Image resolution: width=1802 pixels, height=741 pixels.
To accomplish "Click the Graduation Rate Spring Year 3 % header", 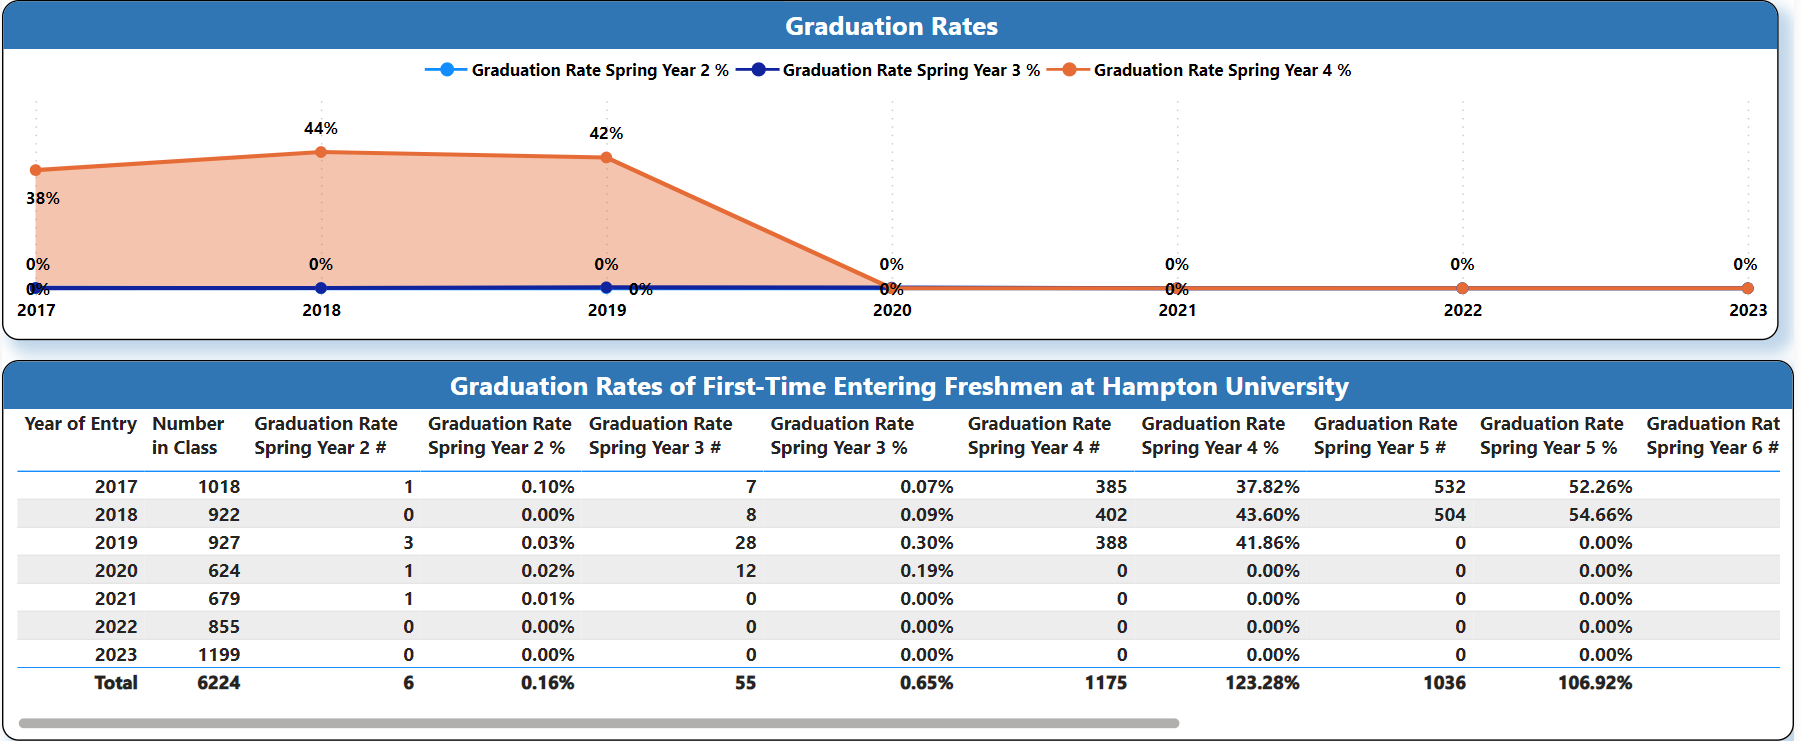I will point(841,436).
